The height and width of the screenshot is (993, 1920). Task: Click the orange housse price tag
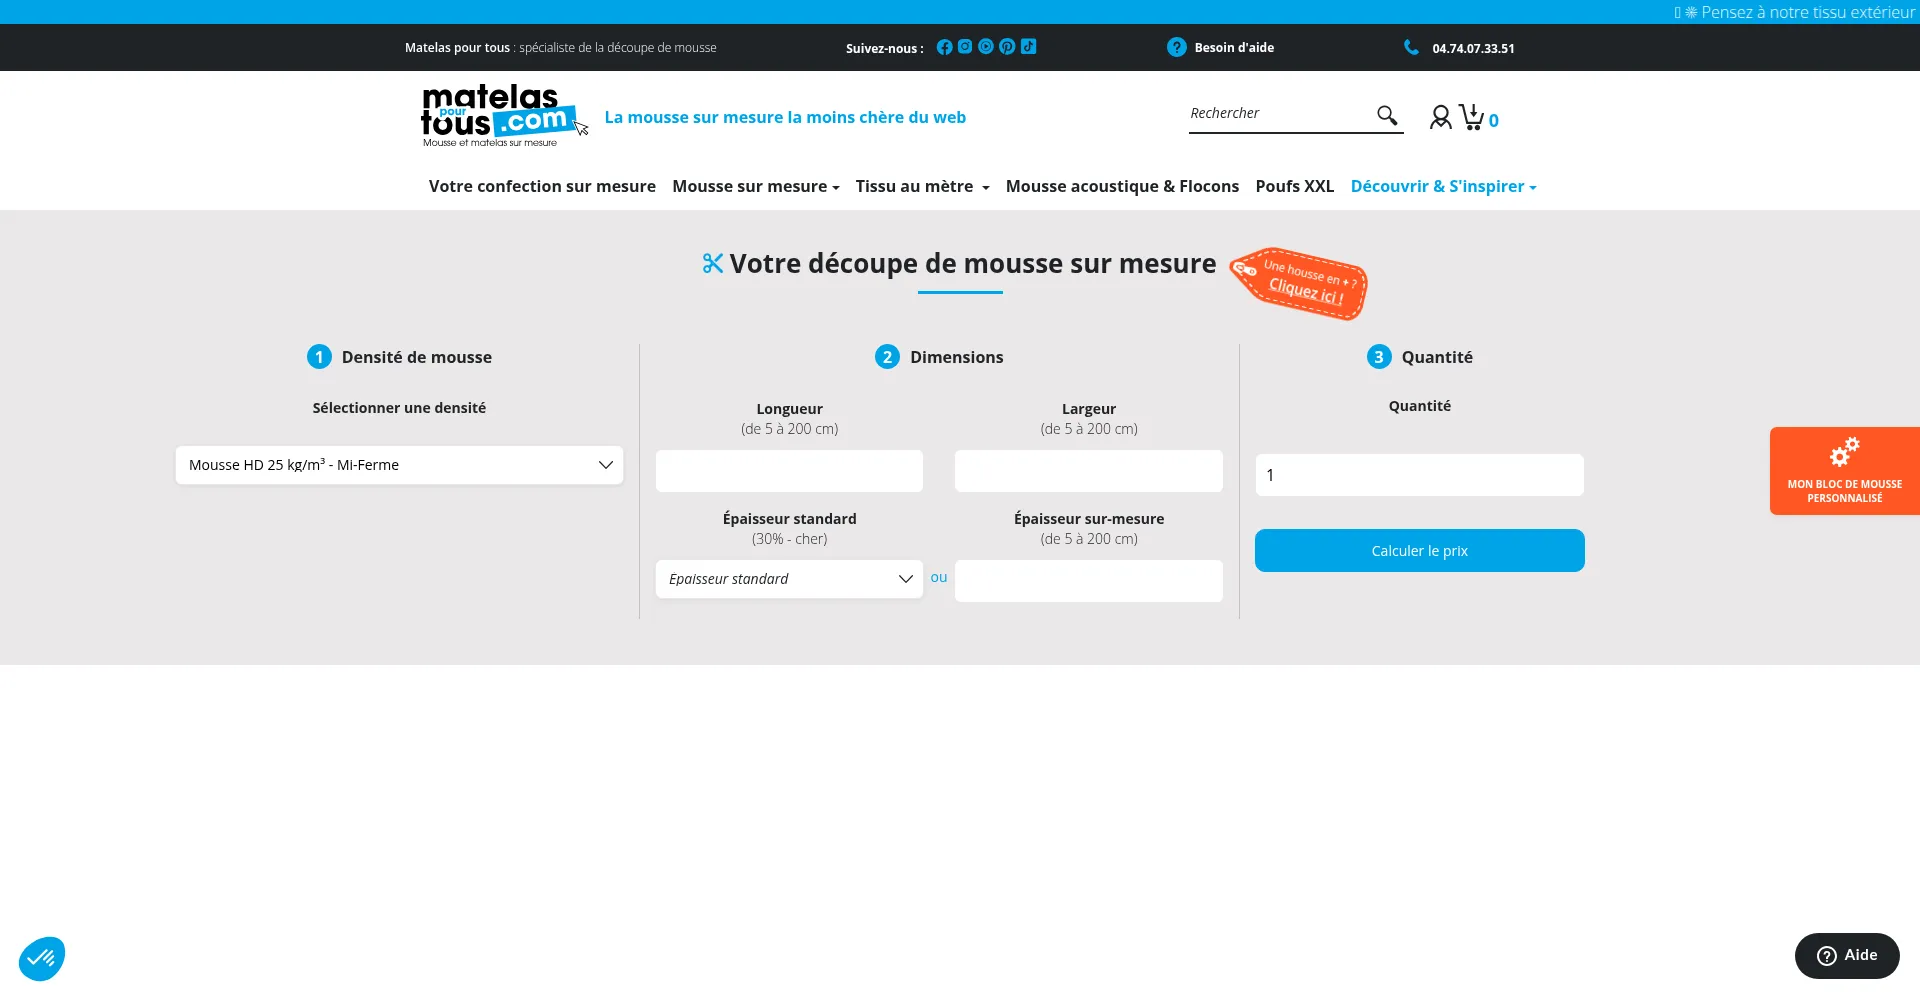[x=1299, y=283]
